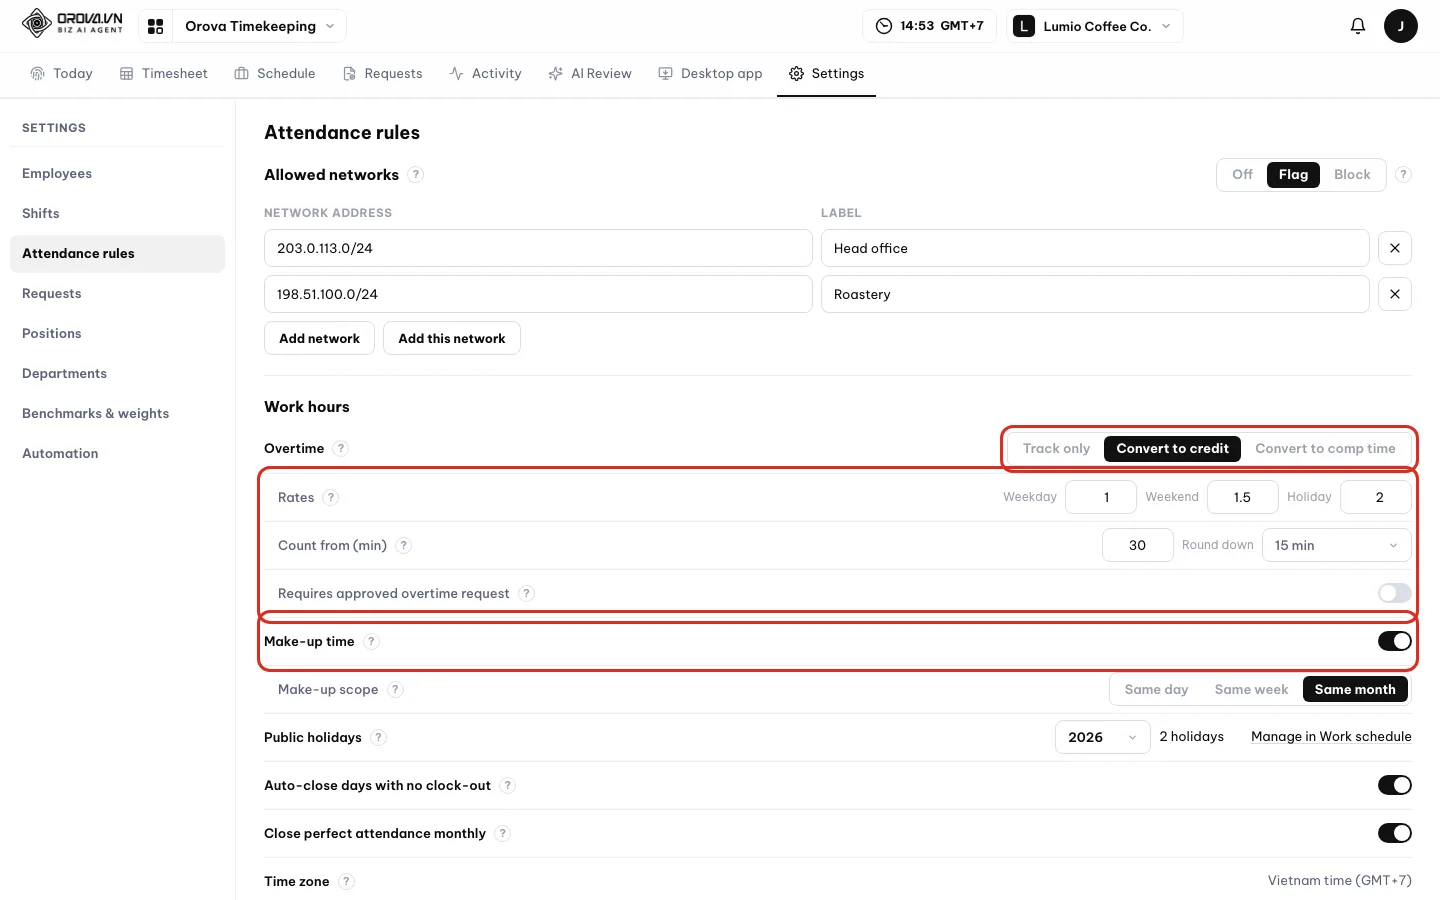The height and width of the screenshot is (900, 1440).
Task: Open the 2026 year dropdown
Action: click(1102, 737)
